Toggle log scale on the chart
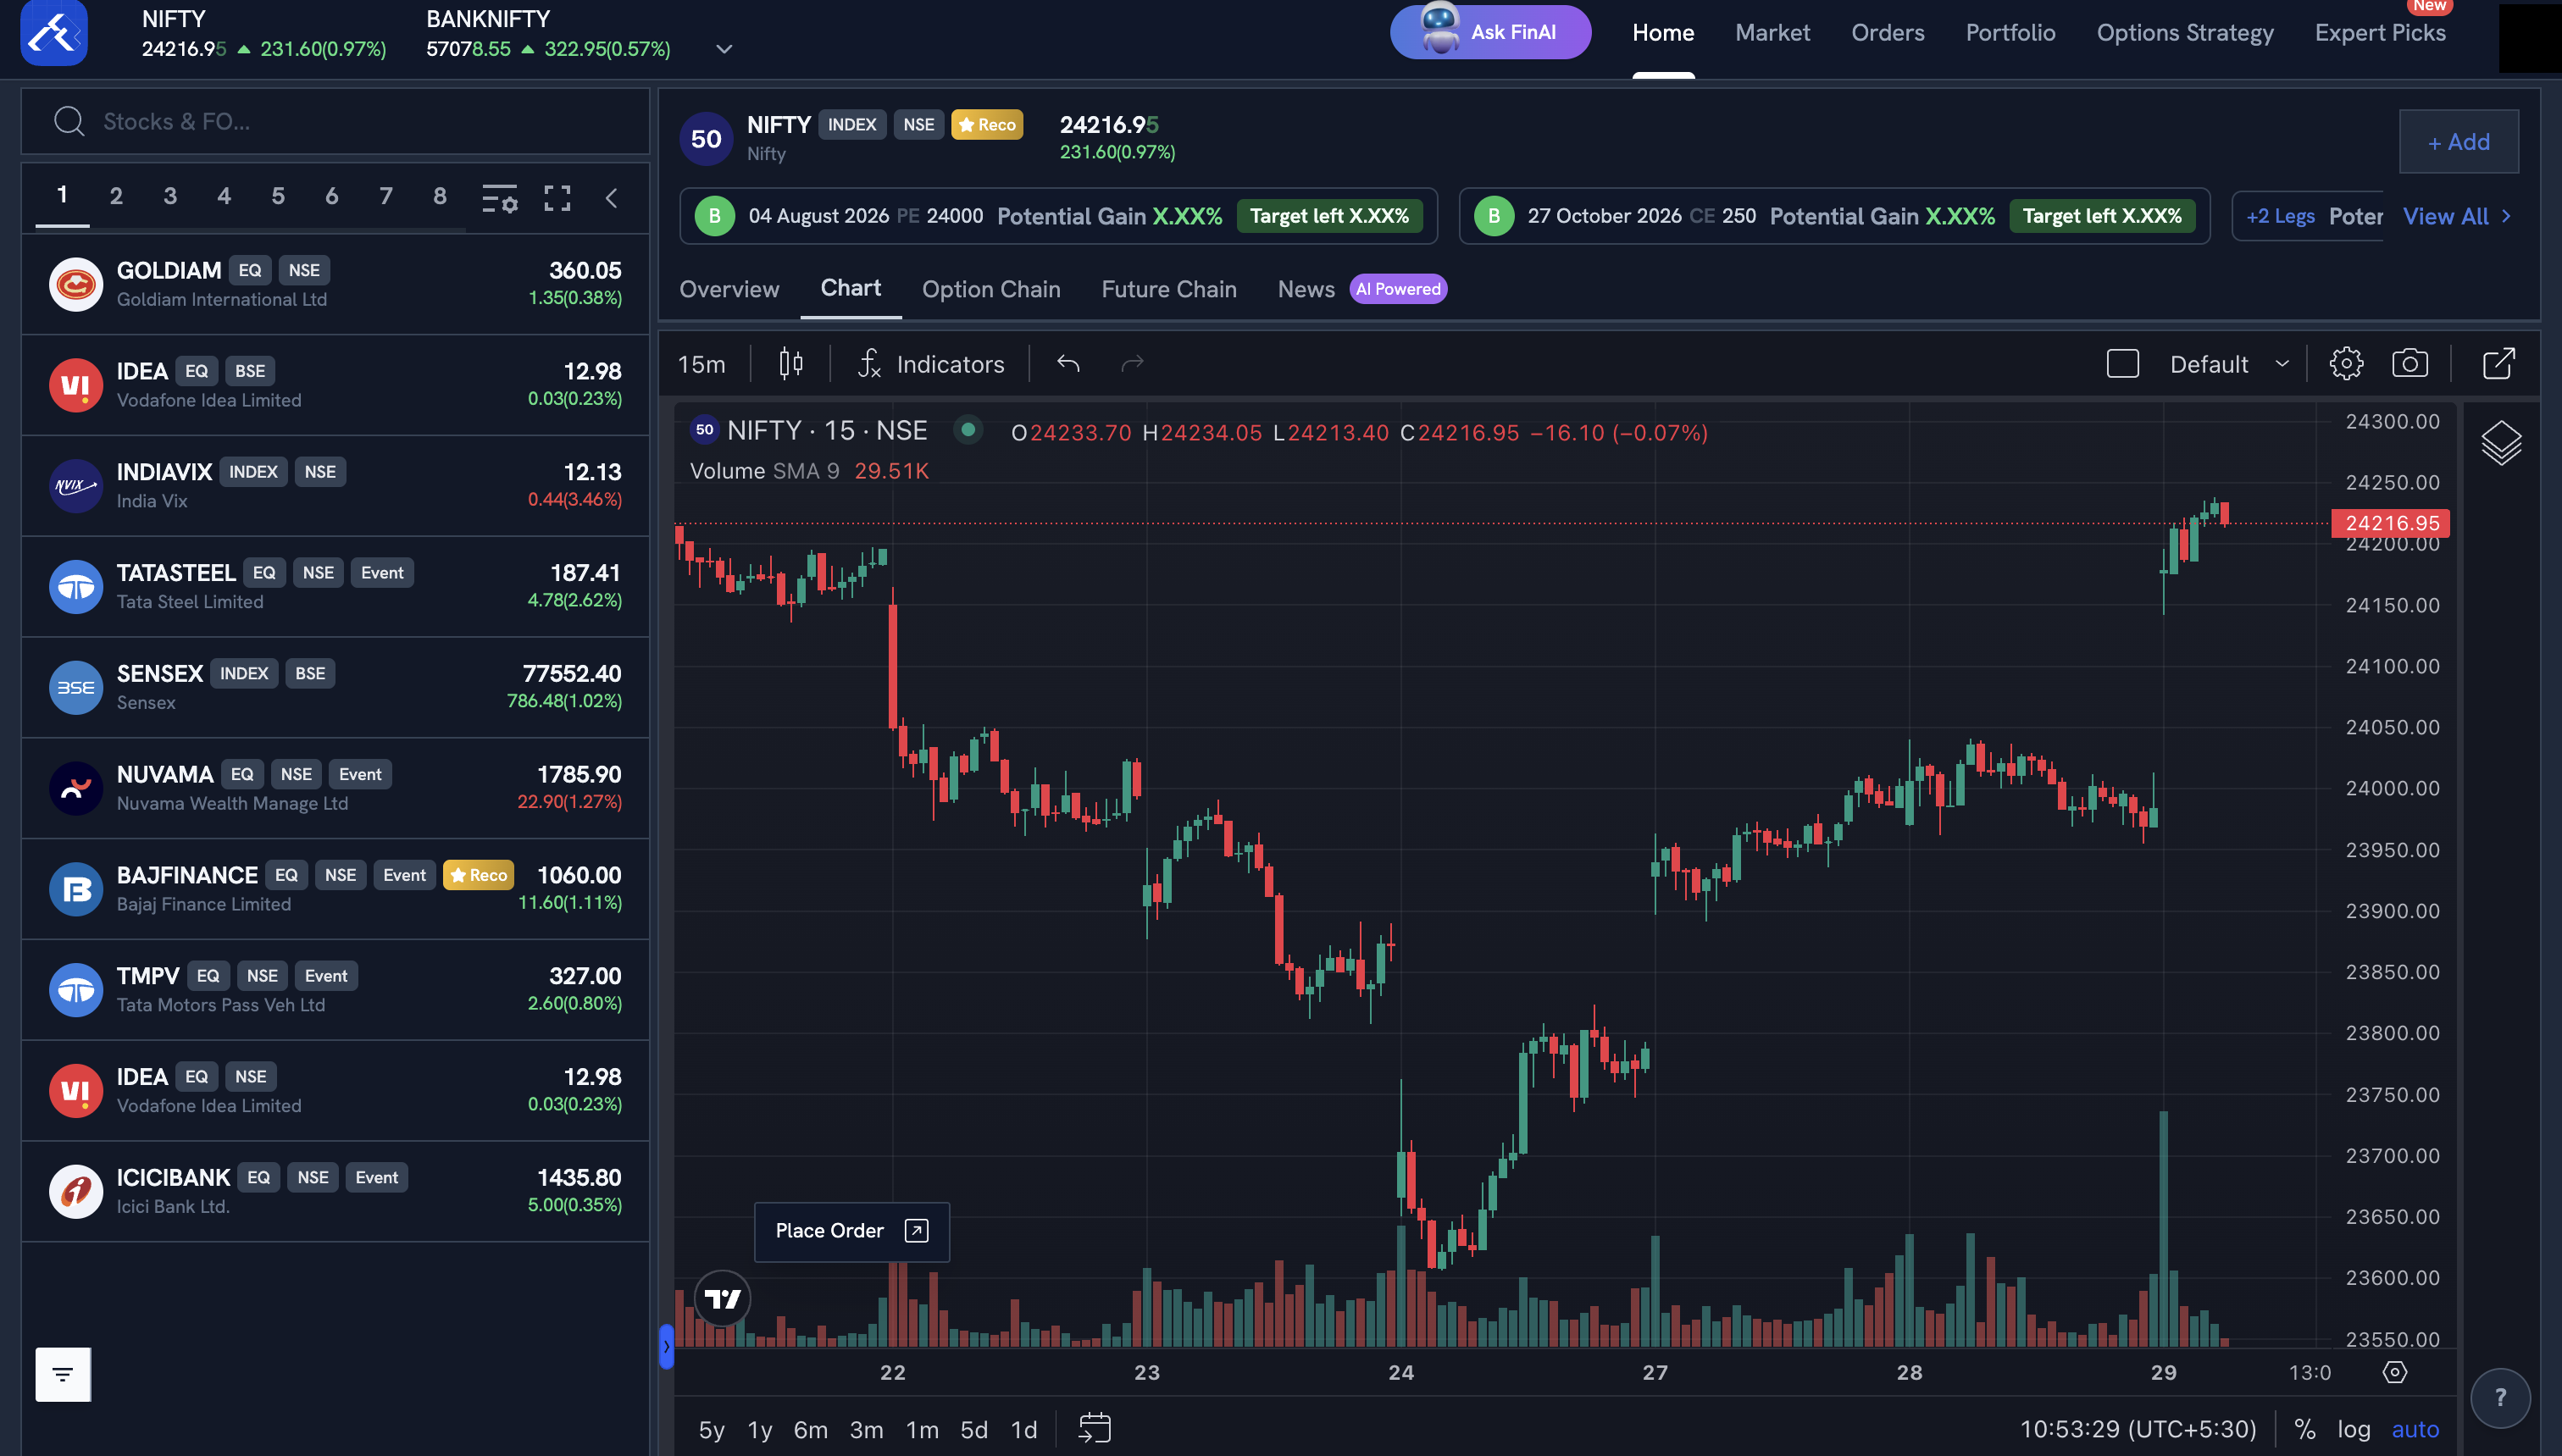This screenshot has width=2562, height=1456. click(x=2354, y=1430)
